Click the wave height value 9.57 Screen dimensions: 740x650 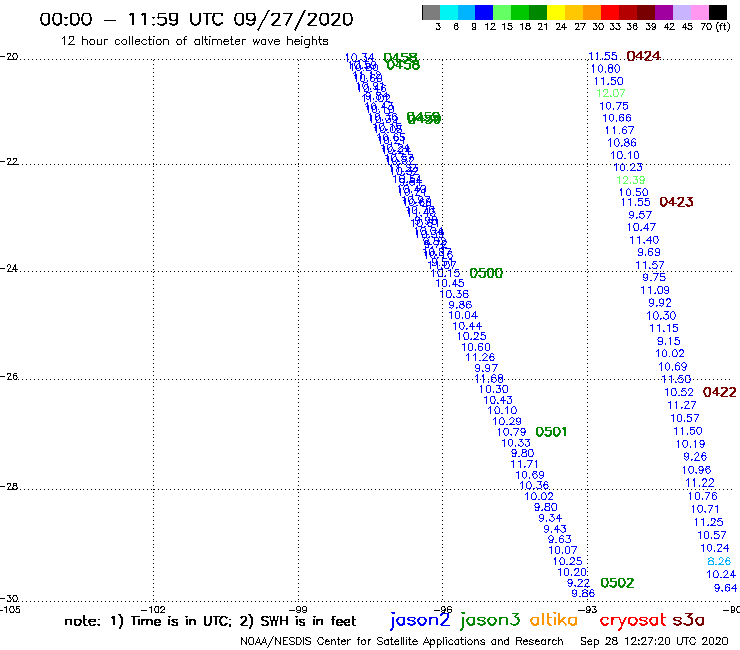point(640,215)
